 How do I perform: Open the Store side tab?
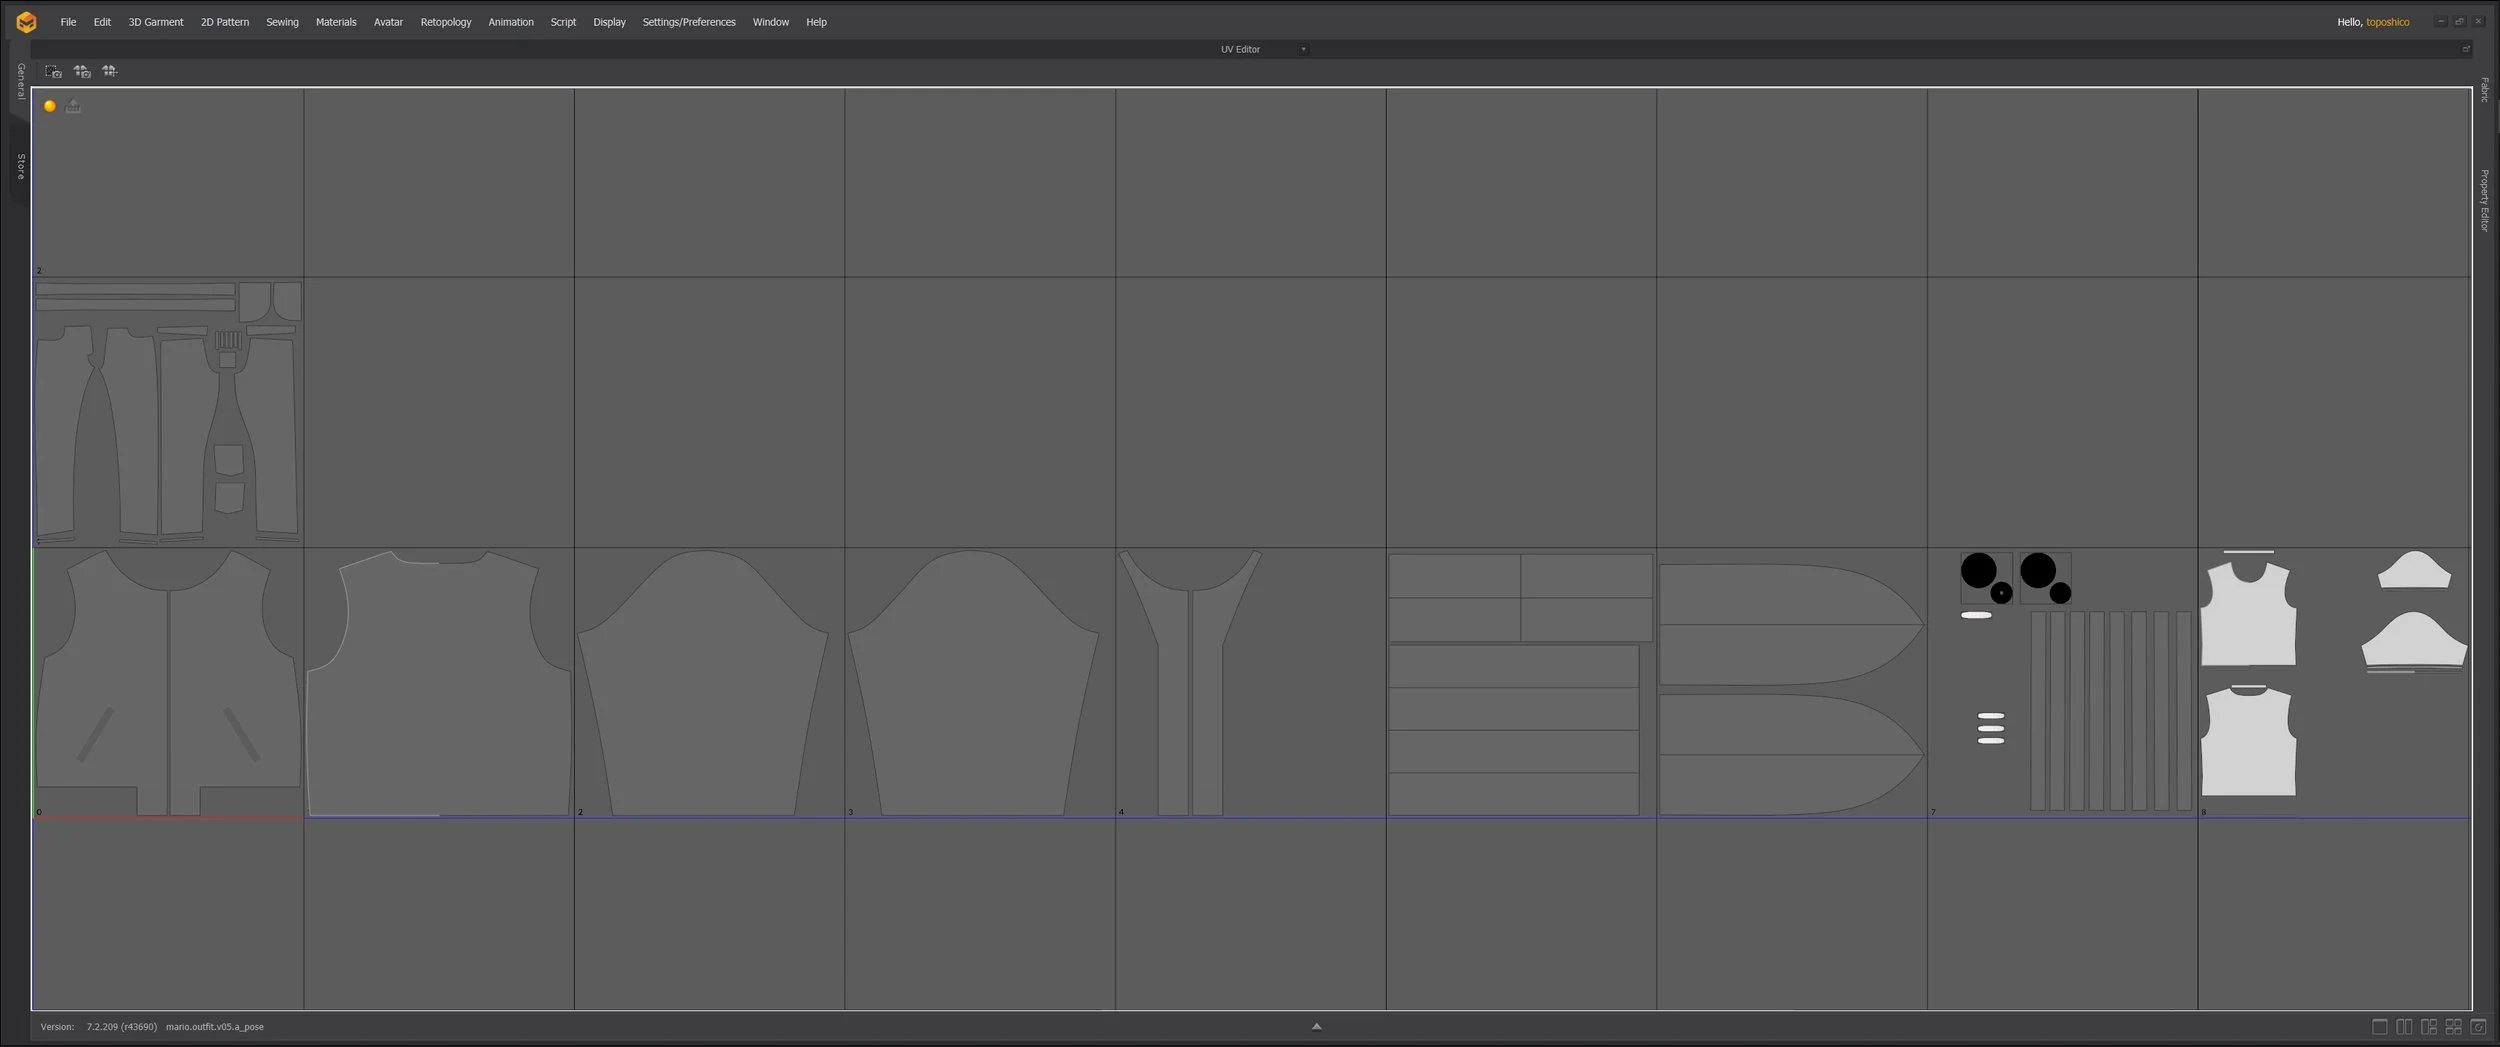click(x=20, y=166)
